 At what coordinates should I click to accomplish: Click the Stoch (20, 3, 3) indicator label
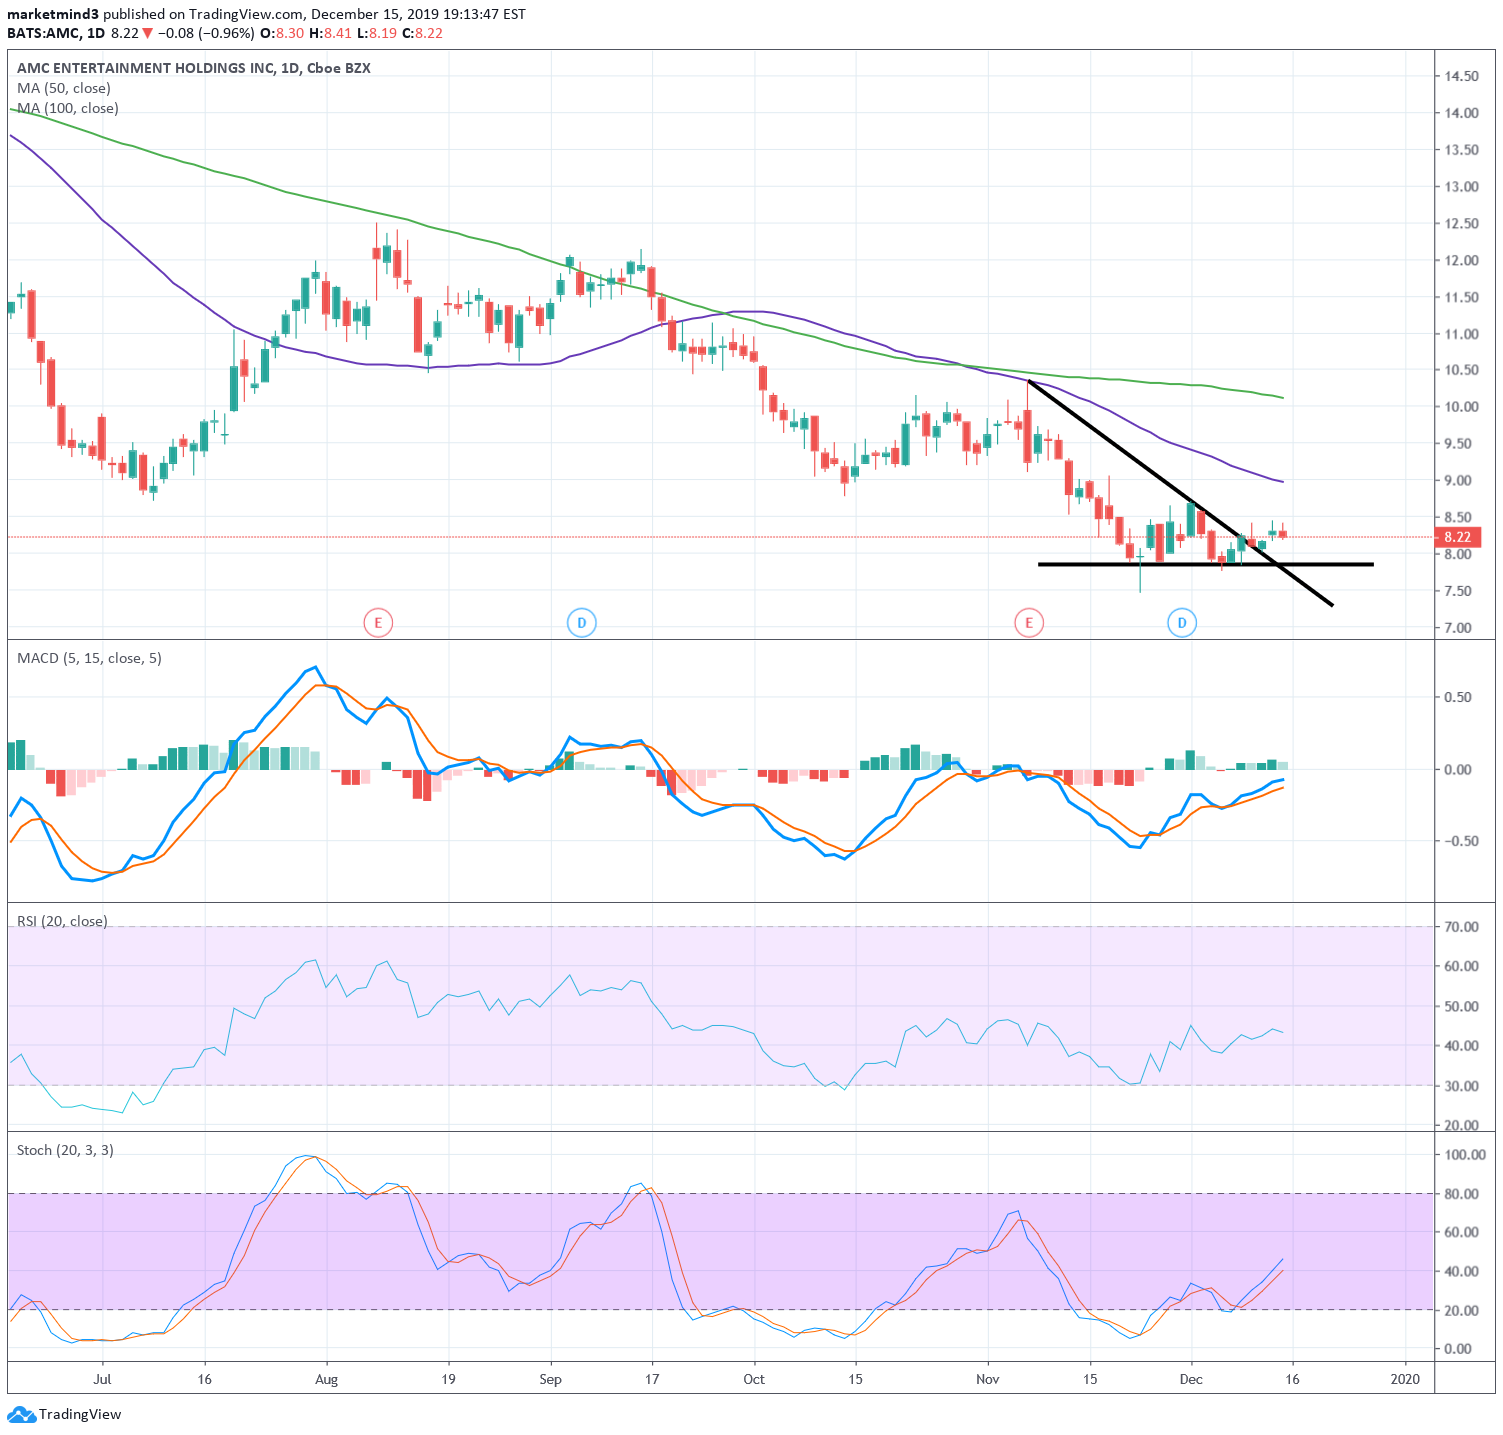(65, 1150)
